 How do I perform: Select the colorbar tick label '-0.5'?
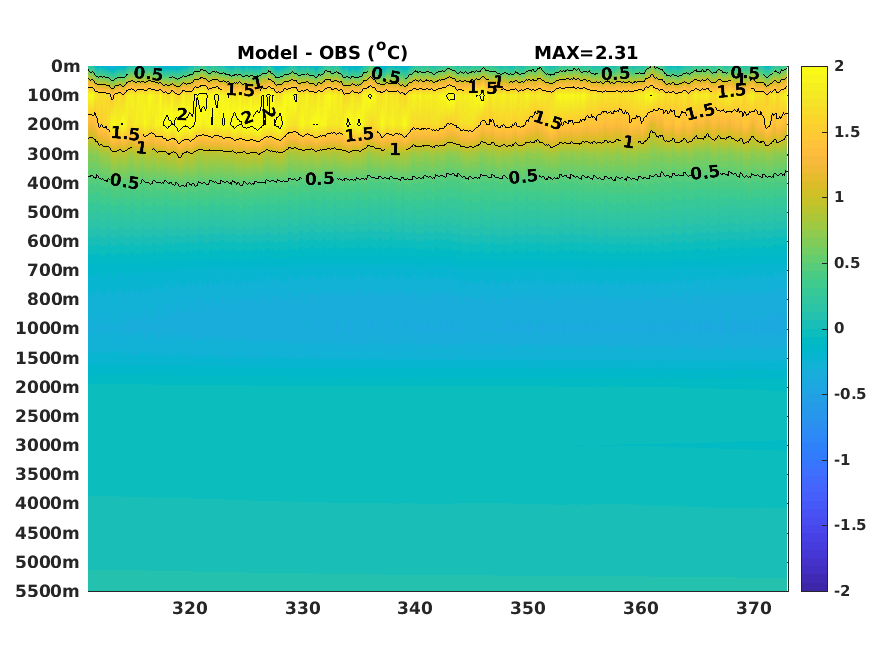tap(850, 394)
